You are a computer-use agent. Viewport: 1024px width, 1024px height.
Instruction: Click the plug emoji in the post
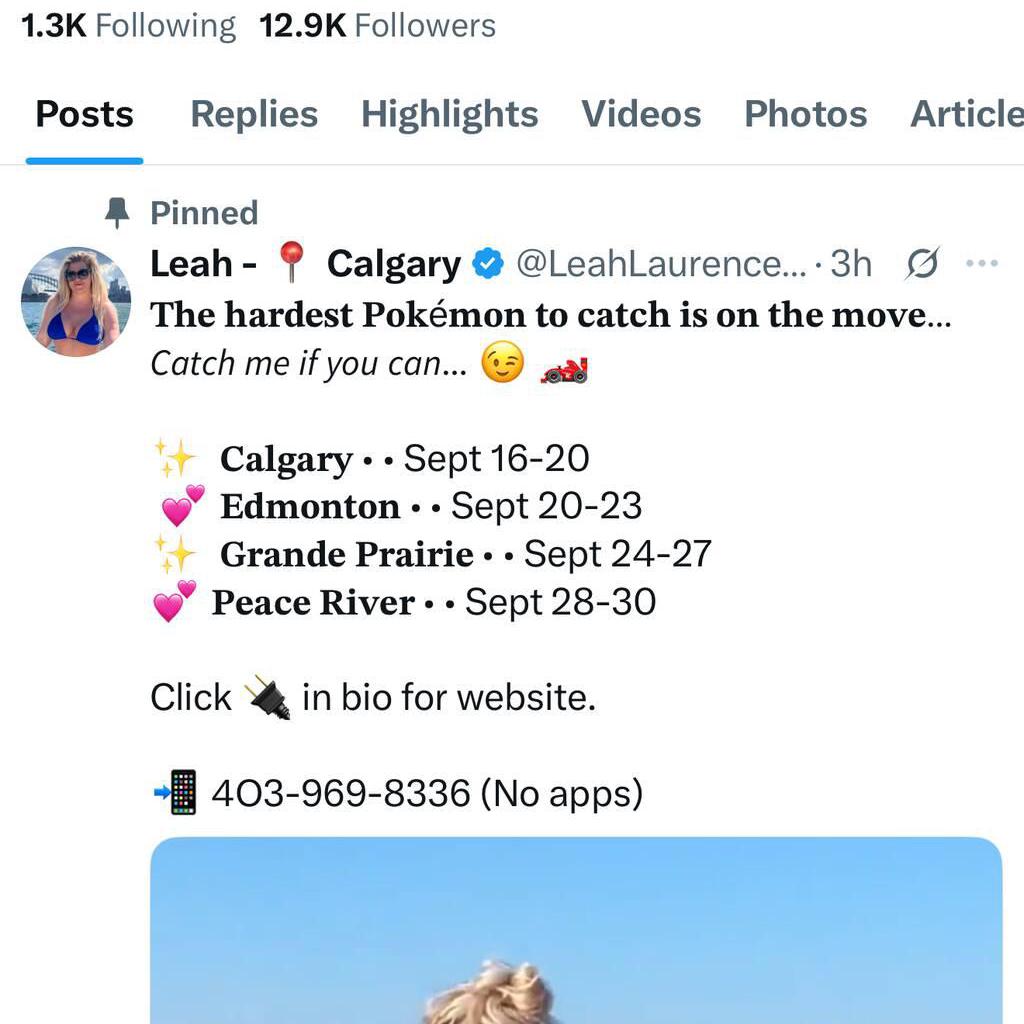(267, 697)
